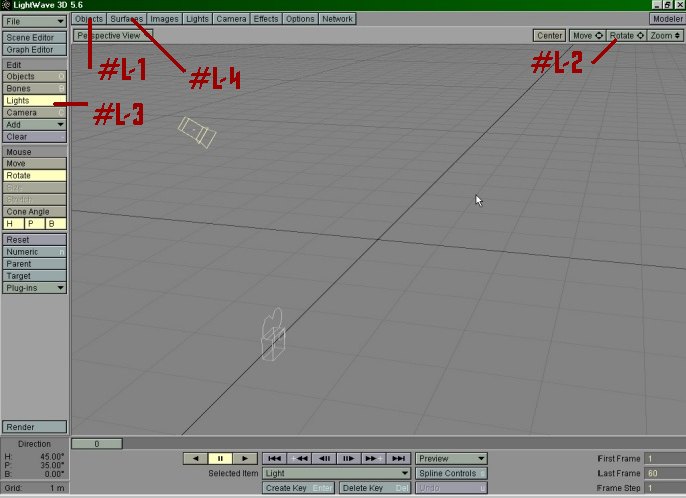
Task: Open the Scene Editor
Action: point(35,38)
